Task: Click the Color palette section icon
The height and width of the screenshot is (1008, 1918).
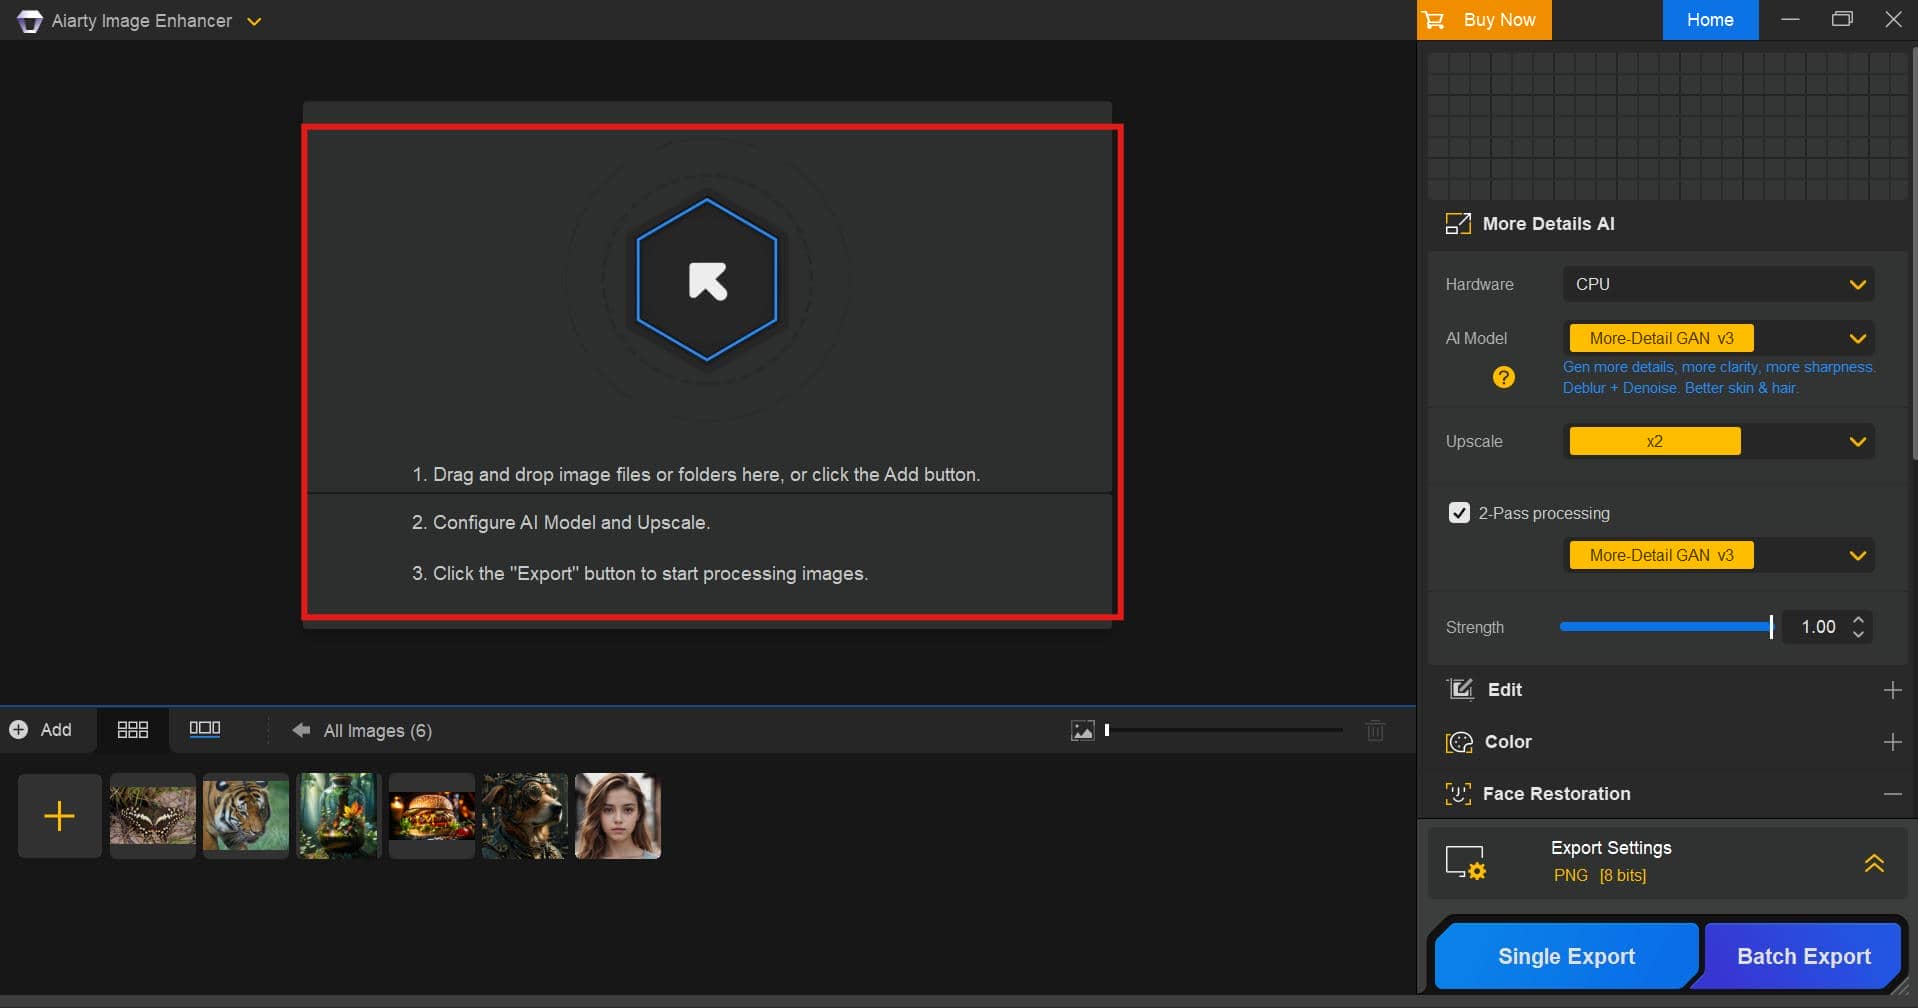Action: (x=1460, y=742)
